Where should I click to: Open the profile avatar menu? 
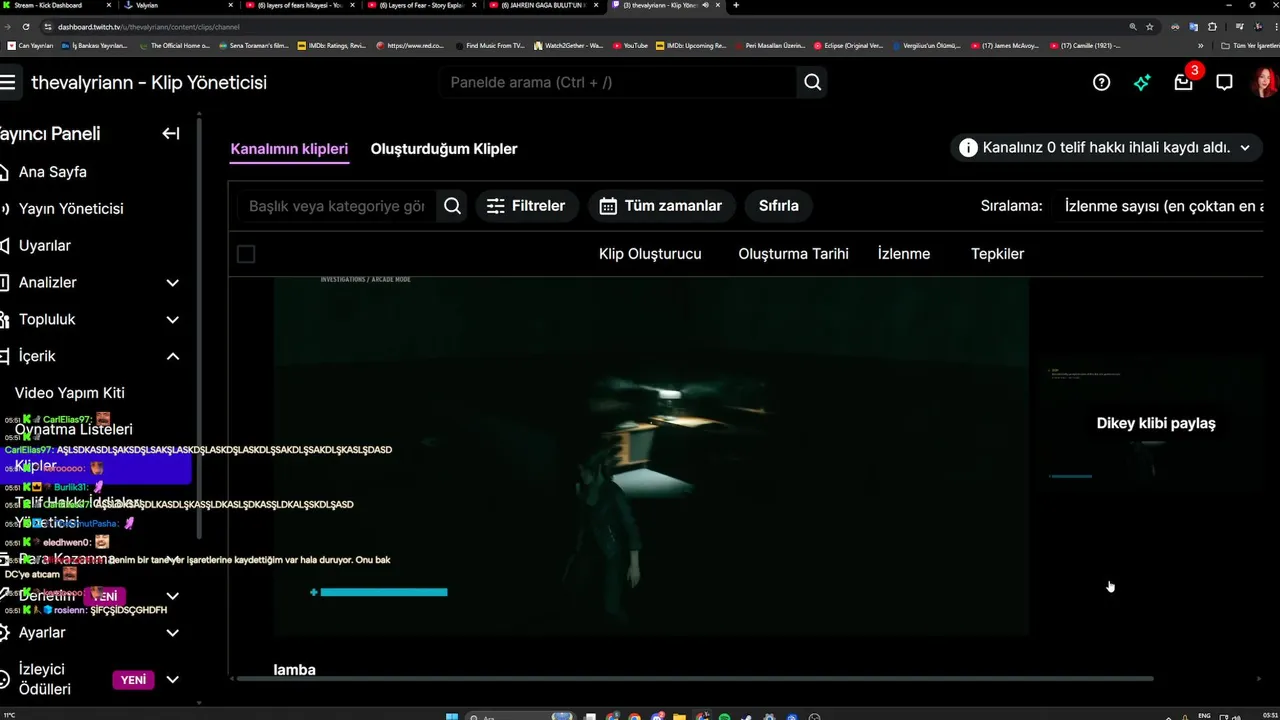(x=1265, y=82)
